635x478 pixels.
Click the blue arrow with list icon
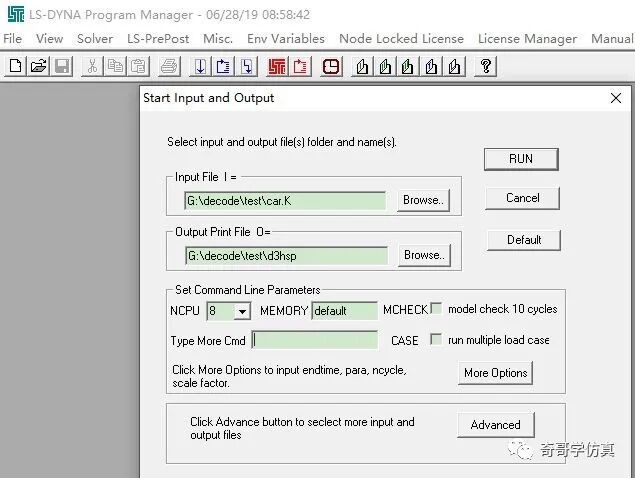[223, 66]
